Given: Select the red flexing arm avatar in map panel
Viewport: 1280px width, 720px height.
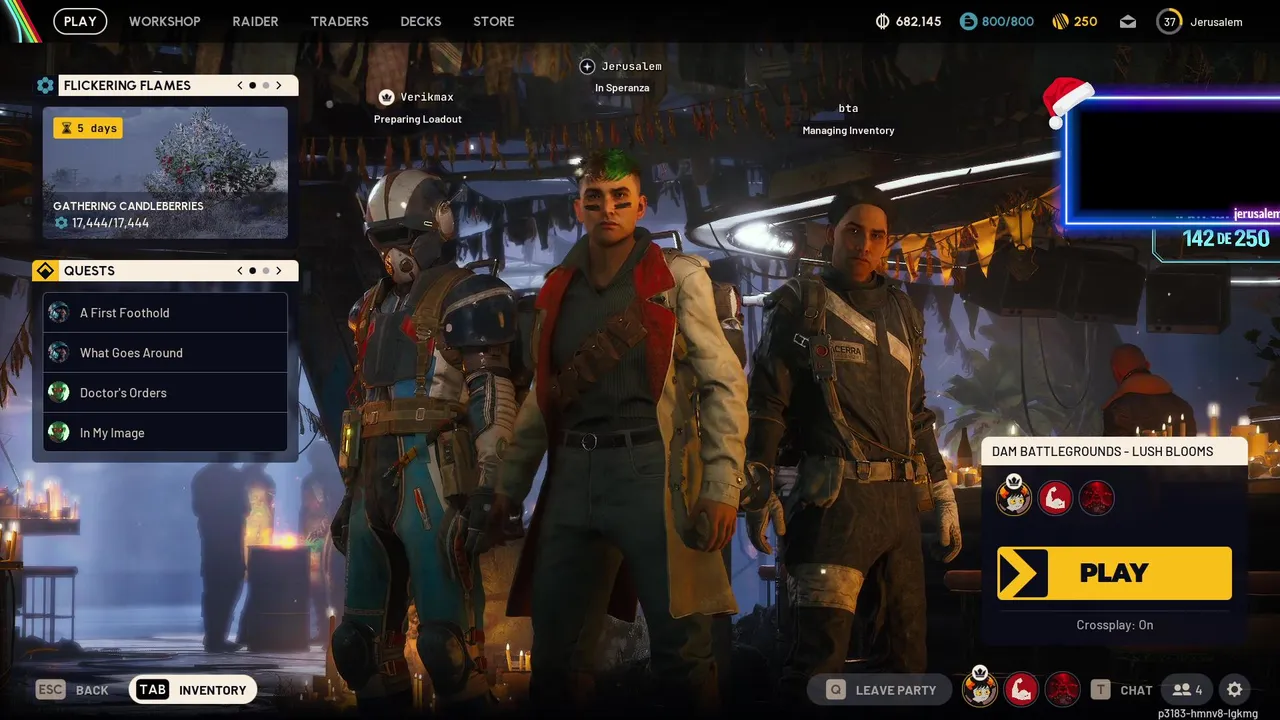Looking at the screenshot, I should click(x=1055, y=498).
